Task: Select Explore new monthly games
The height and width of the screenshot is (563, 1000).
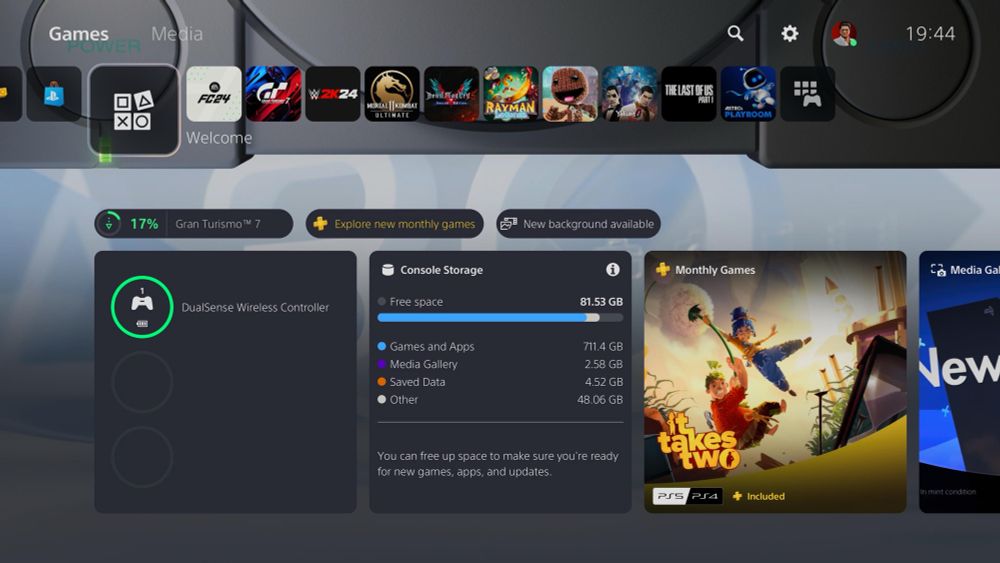Action: (x=394, y=224)
